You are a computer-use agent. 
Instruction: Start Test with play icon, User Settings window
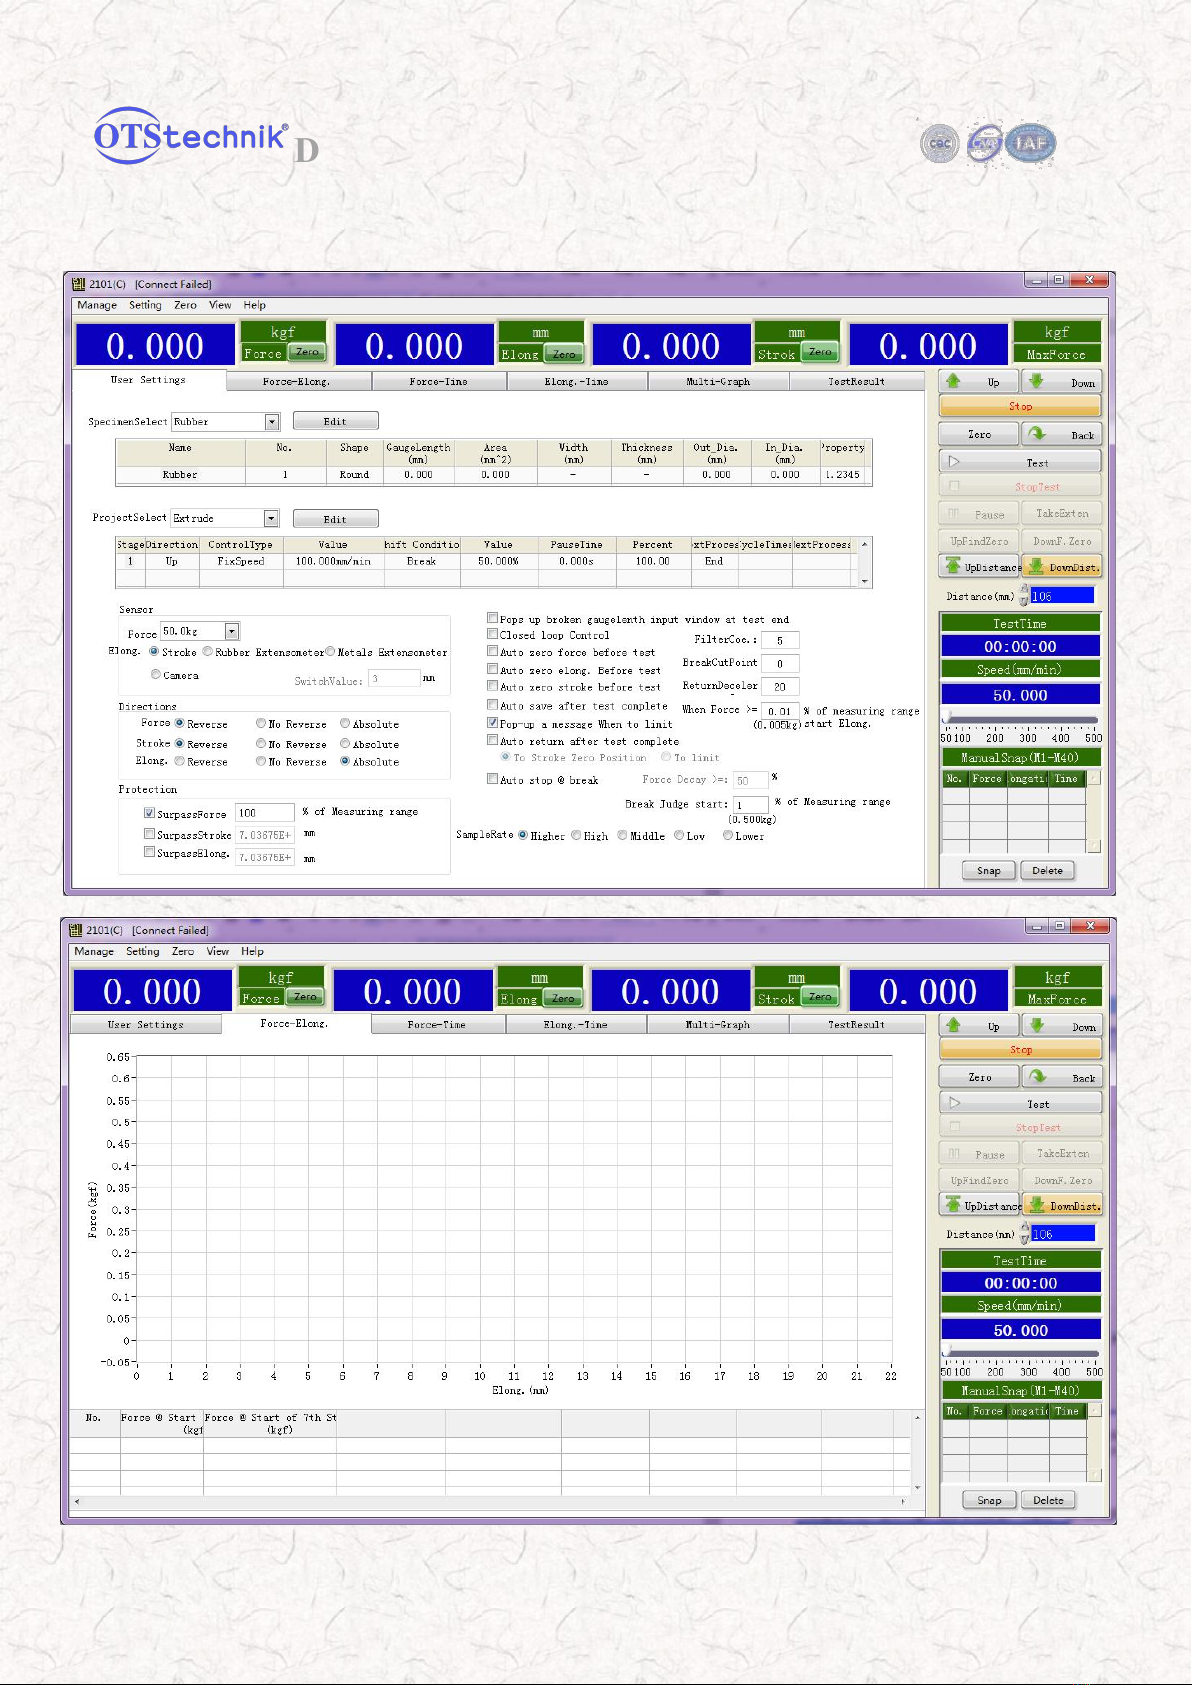coord(1020,462)
